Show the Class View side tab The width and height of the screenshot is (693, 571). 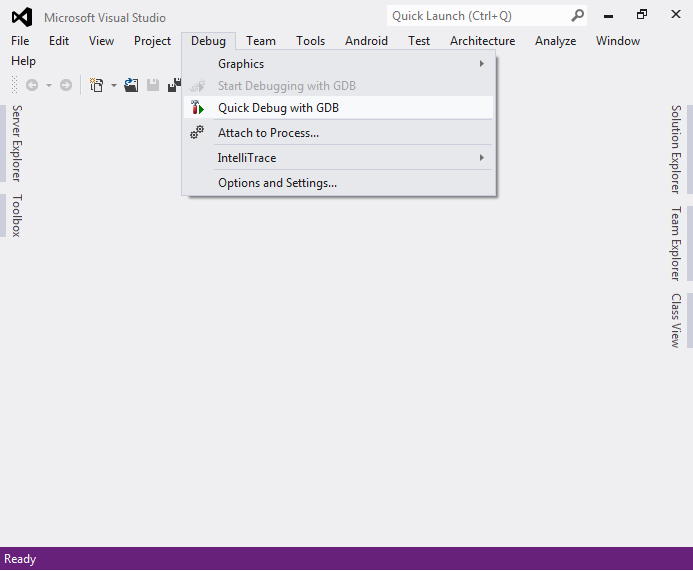click(676, 320)
